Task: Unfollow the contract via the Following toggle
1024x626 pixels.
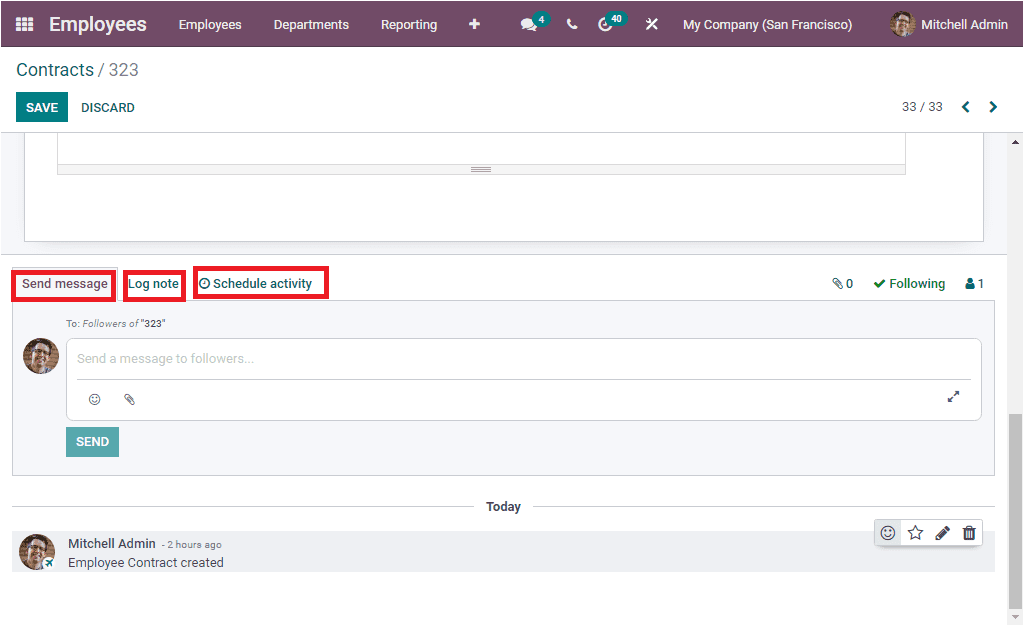Action: pyautogui.click(x=908, y=283)
